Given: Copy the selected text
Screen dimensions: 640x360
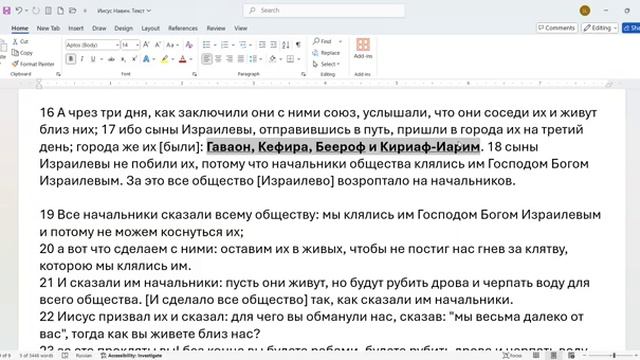Looking at the screenshot, I should (x=22, y=53).
